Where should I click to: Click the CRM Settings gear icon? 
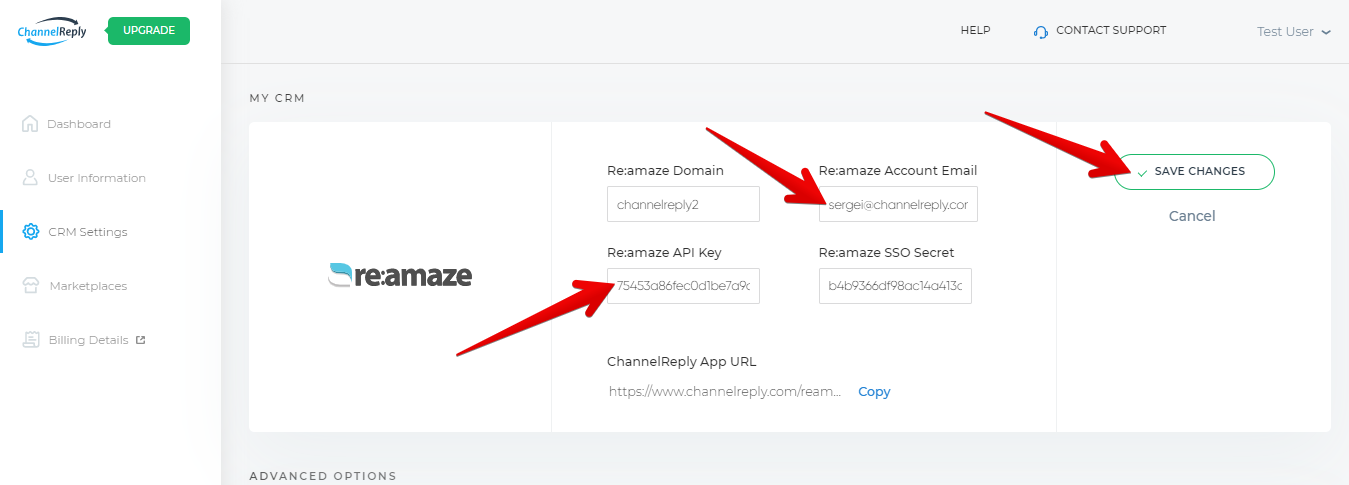point(31,232)
